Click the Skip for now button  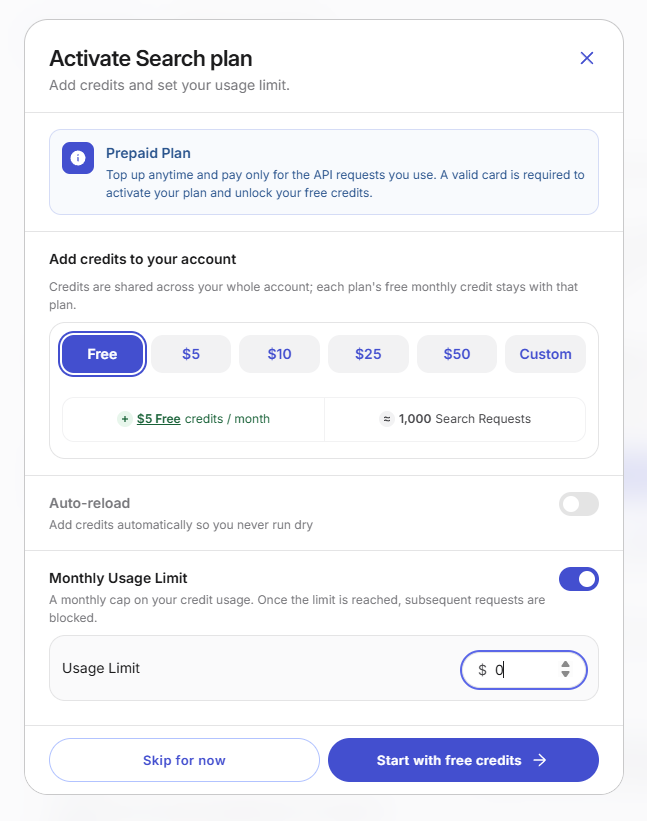184,760
